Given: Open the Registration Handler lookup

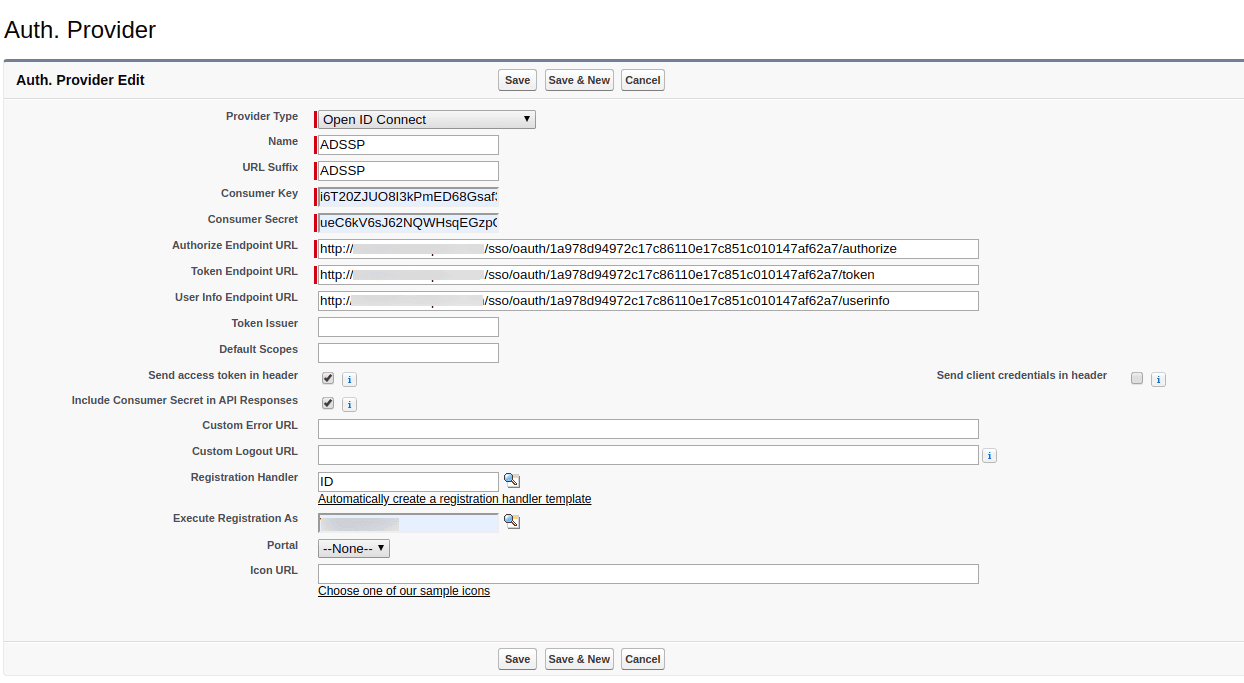Looking at the screenshot, I should 511,480.
